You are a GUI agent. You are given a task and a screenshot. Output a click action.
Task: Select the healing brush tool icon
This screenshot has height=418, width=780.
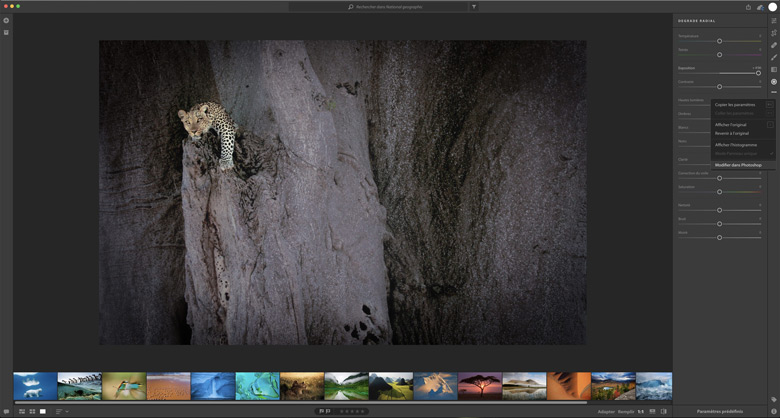(x=774, y=45)
